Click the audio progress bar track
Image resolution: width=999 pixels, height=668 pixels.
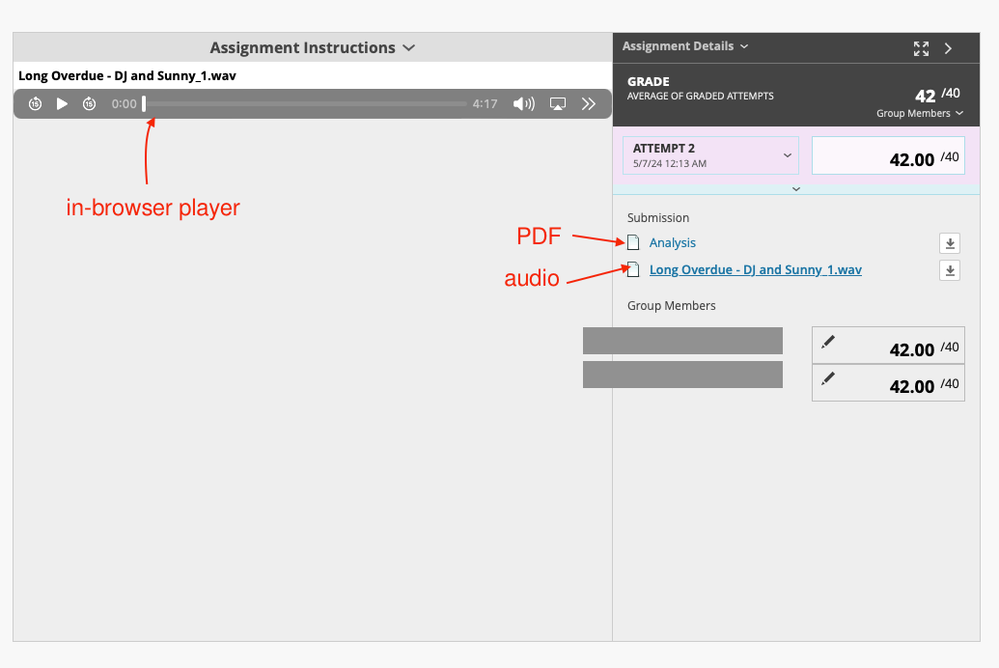[305, 104]
